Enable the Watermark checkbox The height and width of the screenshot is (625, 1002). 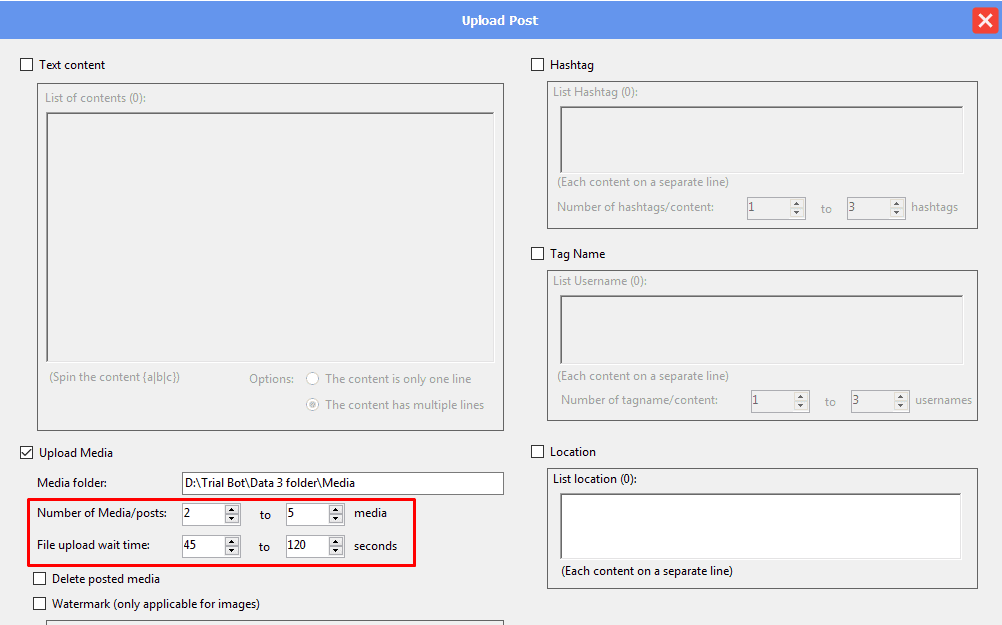[x=40, y=604]
